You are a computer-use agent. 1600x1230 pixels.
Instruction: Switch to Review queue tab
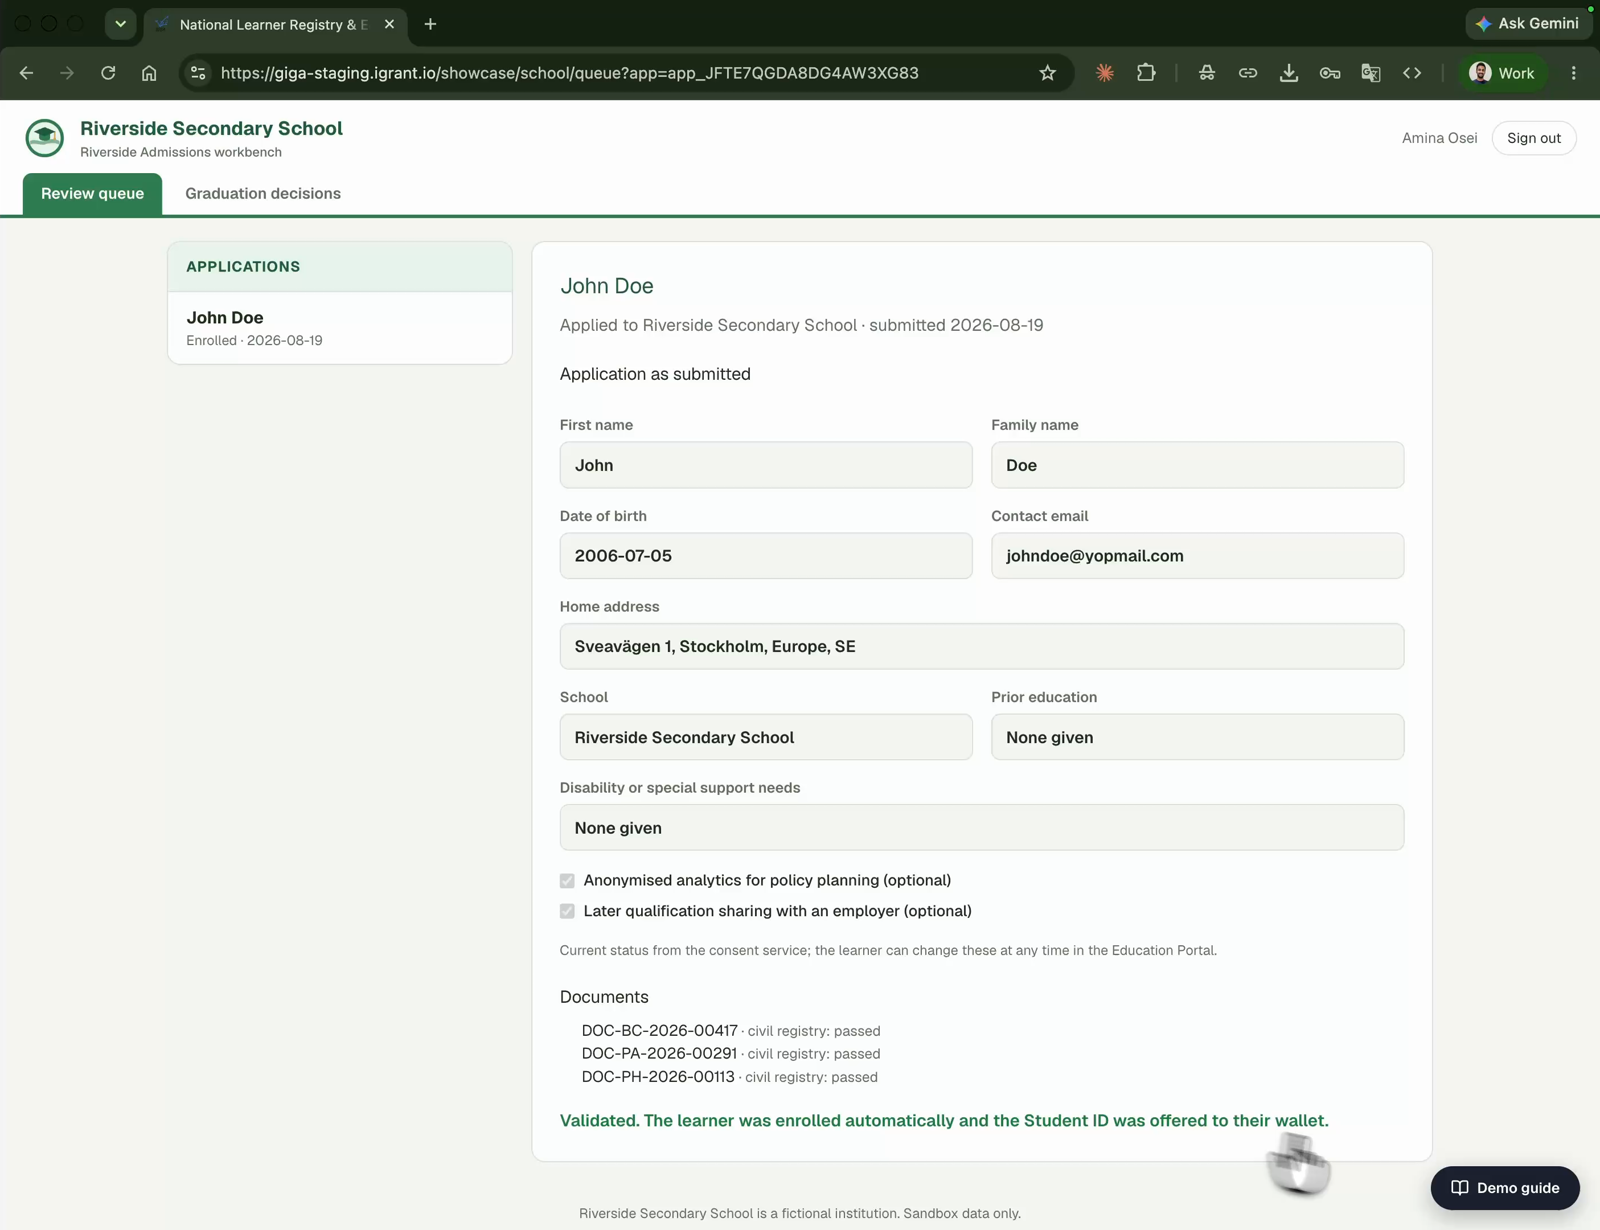pos(92,194)
